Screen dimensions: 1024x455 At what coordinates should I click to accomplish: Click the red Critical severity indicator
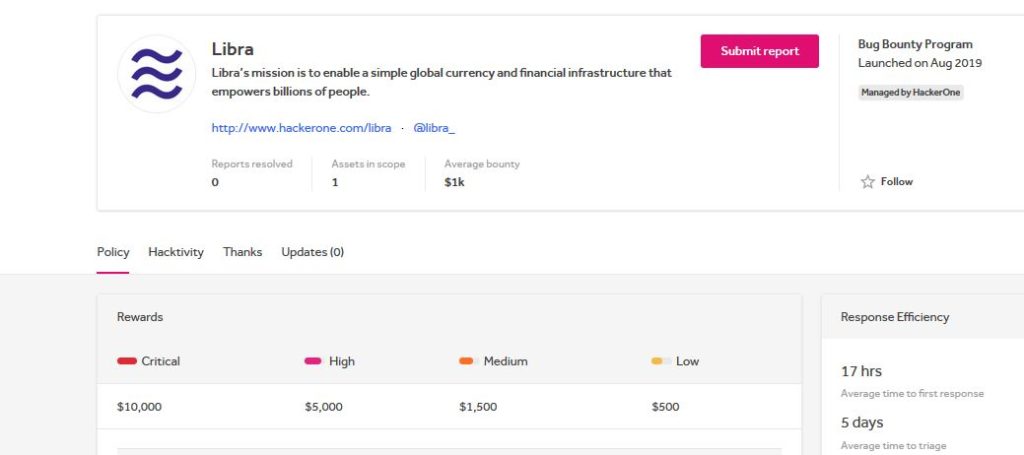(x=127, y=361)
